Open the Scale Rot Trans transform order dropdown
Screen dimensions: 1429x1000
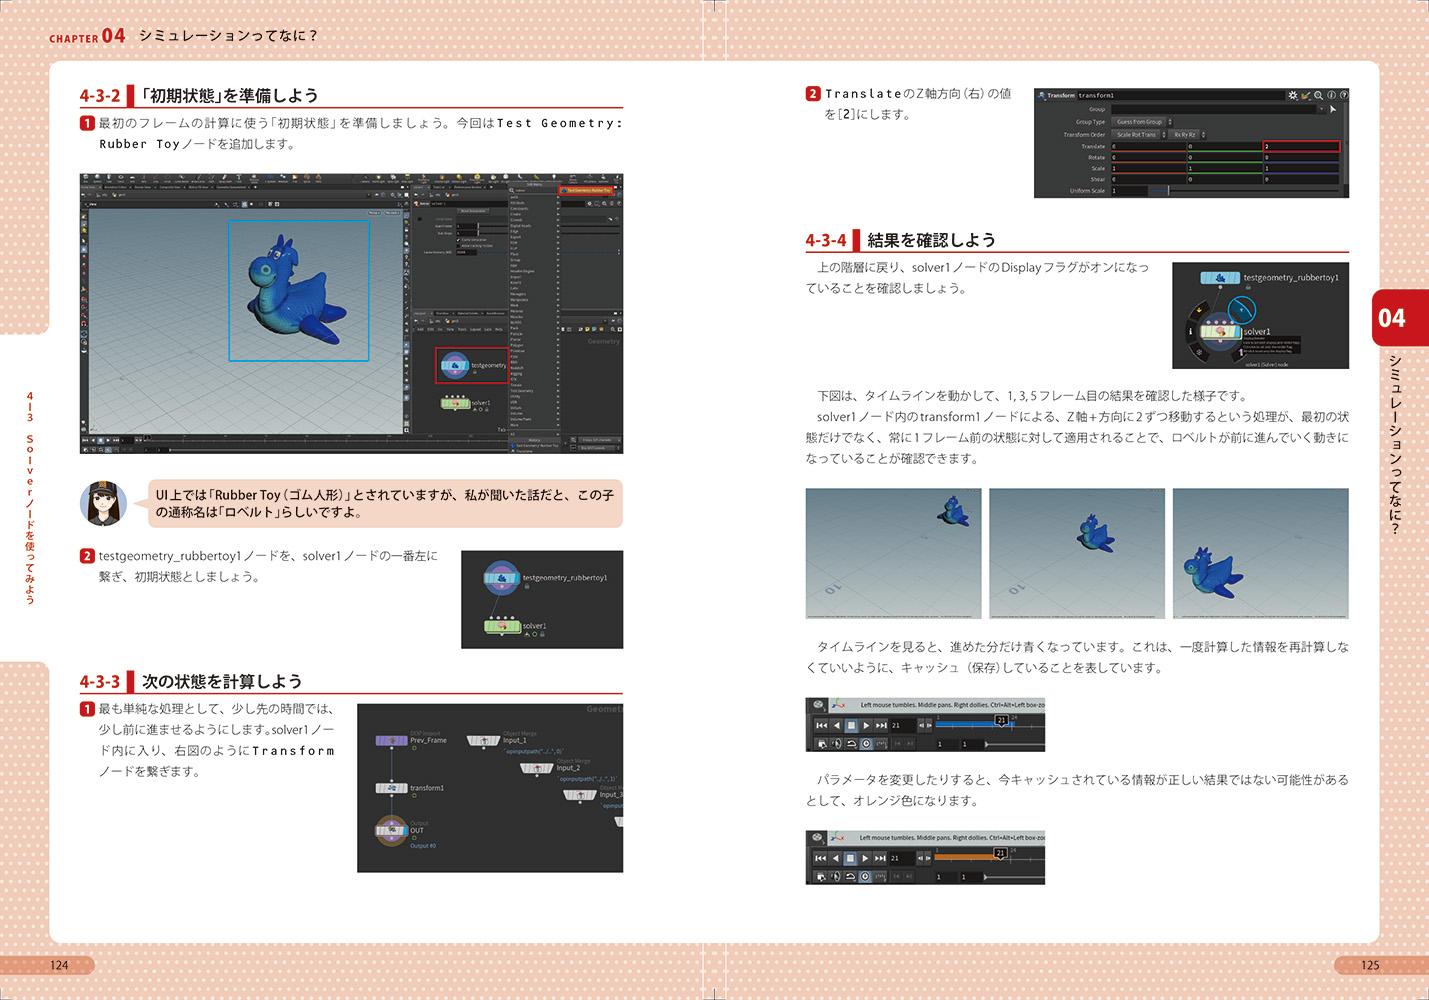pyautogui.click(x=1140, y=134)
